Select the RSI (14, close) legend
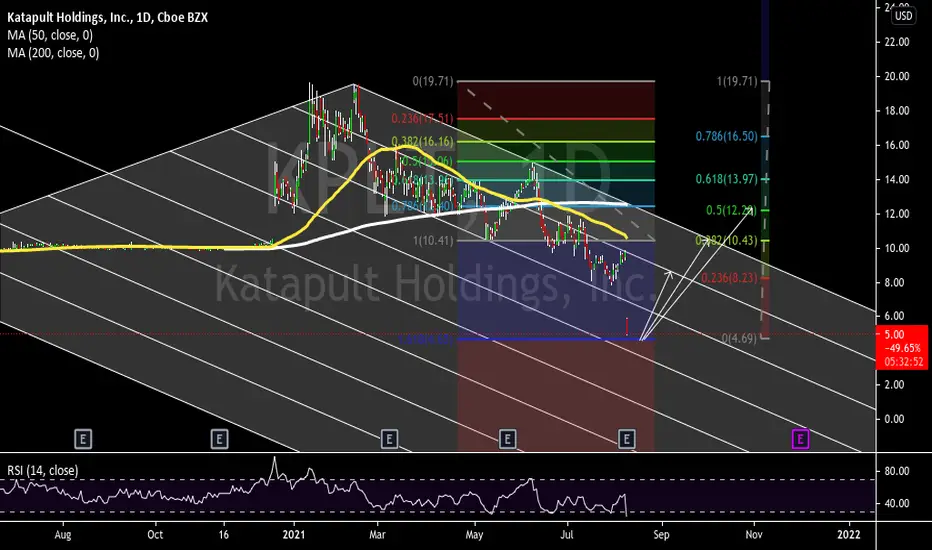932x550 pixels. (42, 470)
